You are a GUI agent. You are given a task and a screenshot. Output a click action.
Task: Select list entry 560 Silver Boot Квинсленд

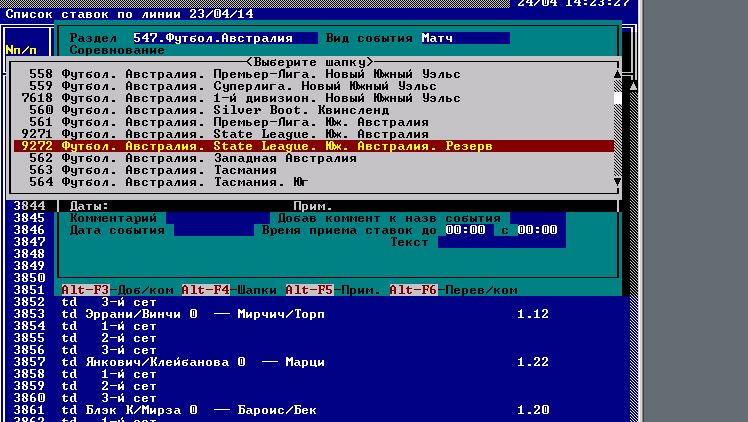(313, 110)
